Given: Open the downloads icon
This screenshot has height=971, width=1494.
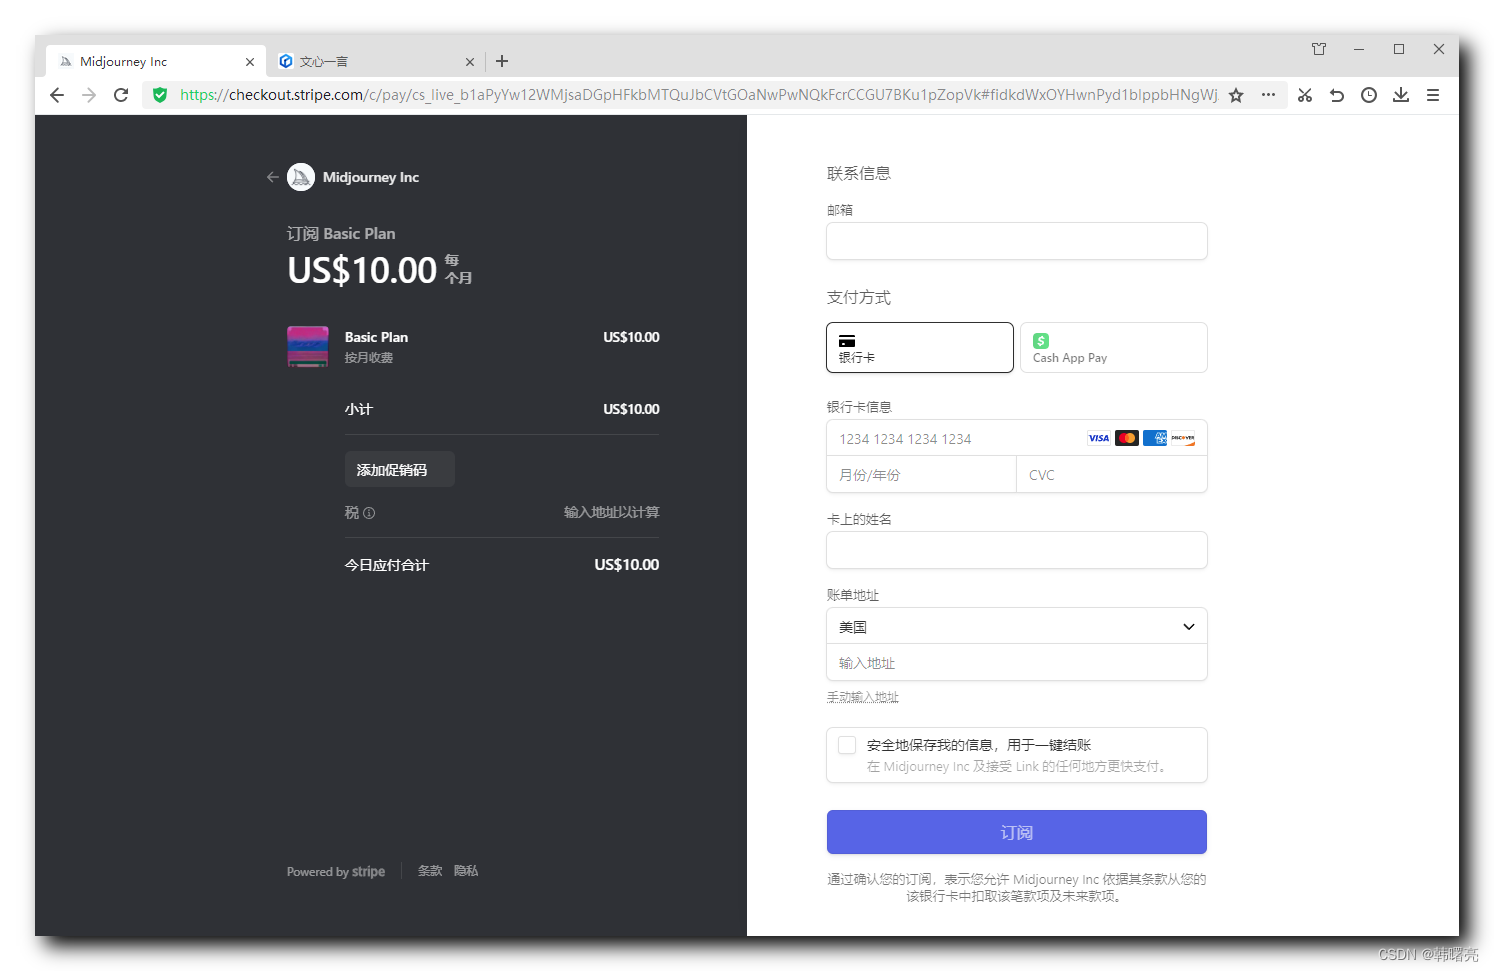Looking at the screenshot, I should tap(1401, 95).
